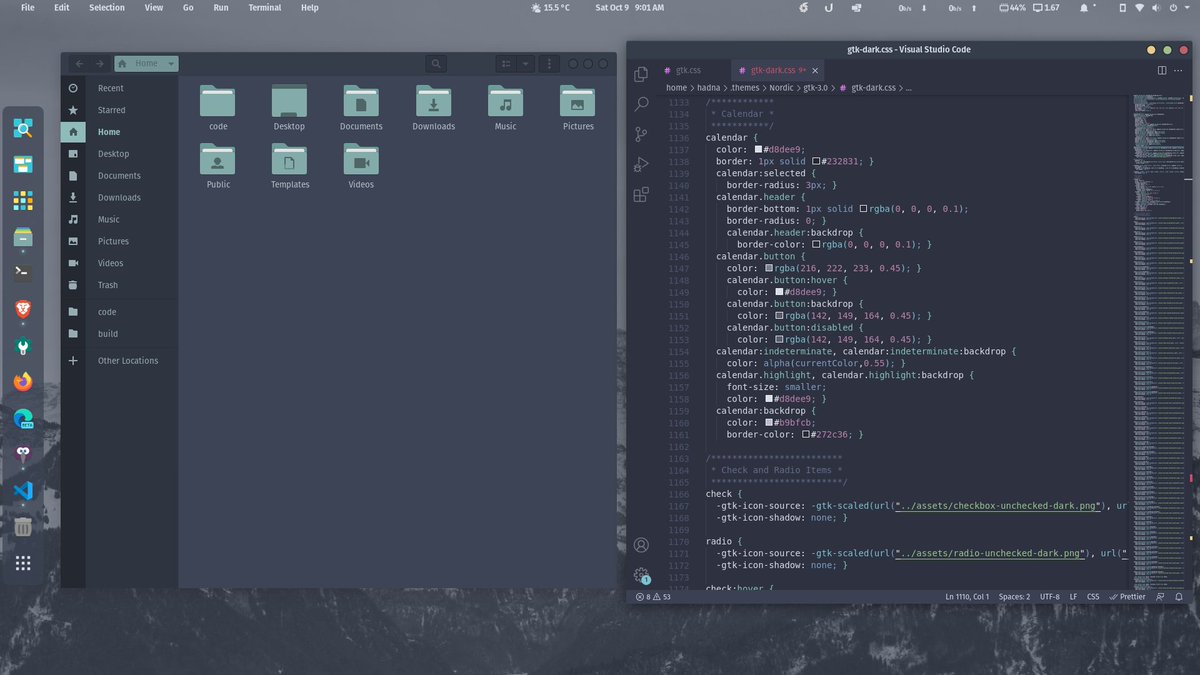Open VS Code notifications bell in status bar
Image resolution: width=1200 pixels, height=675 pixels.
tap(1177, 597)
